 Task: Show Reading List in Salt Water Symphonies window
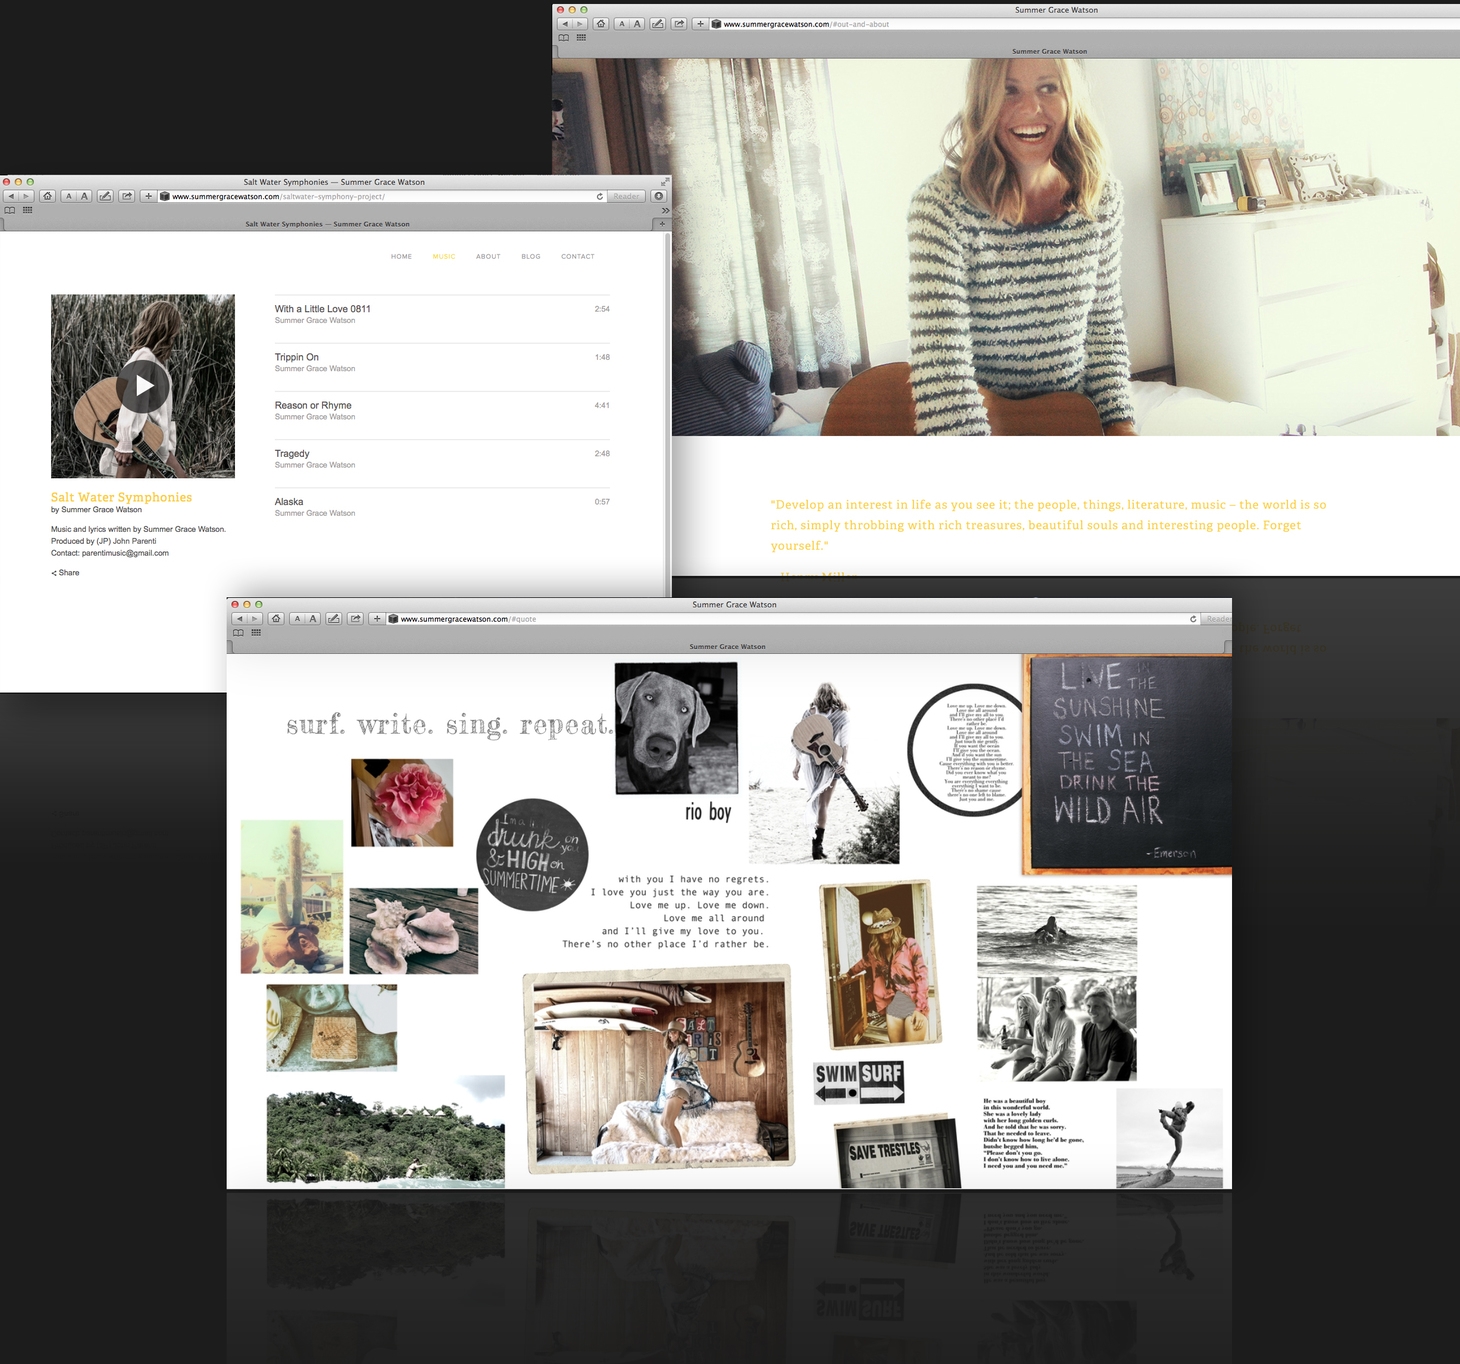tap(10, 210)
